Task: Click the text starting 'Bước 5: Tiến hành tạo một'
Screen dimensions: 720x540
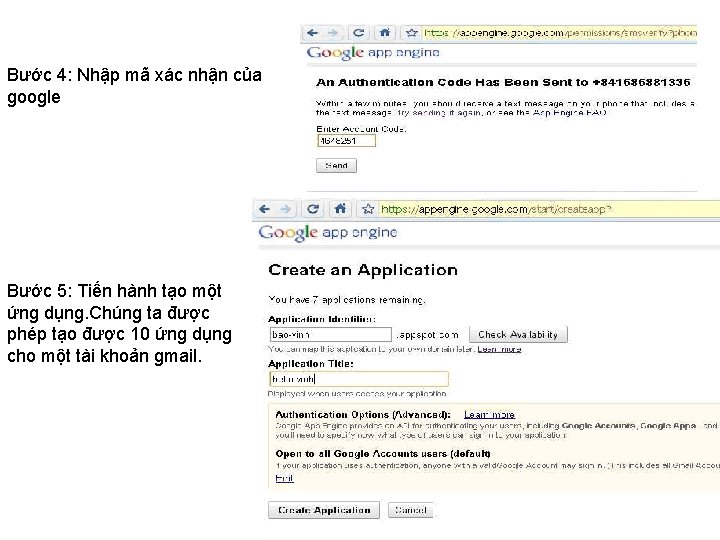Action: coord(119,323)
